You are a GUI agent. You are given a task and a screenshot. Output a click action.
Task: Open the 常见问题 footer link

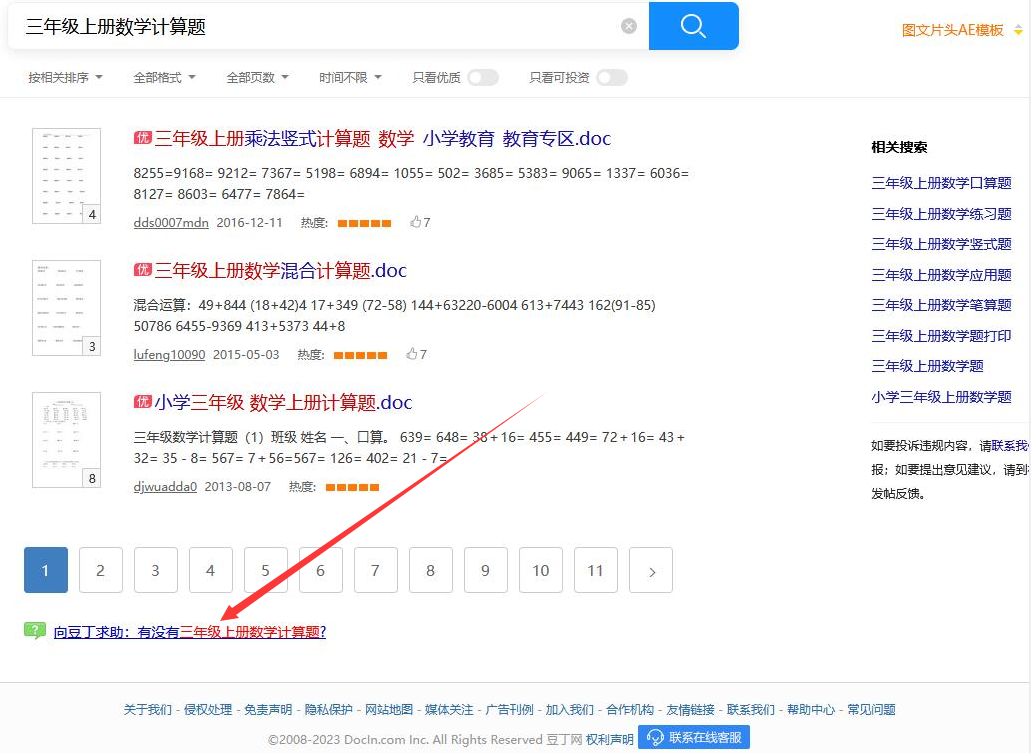point(871,710)
